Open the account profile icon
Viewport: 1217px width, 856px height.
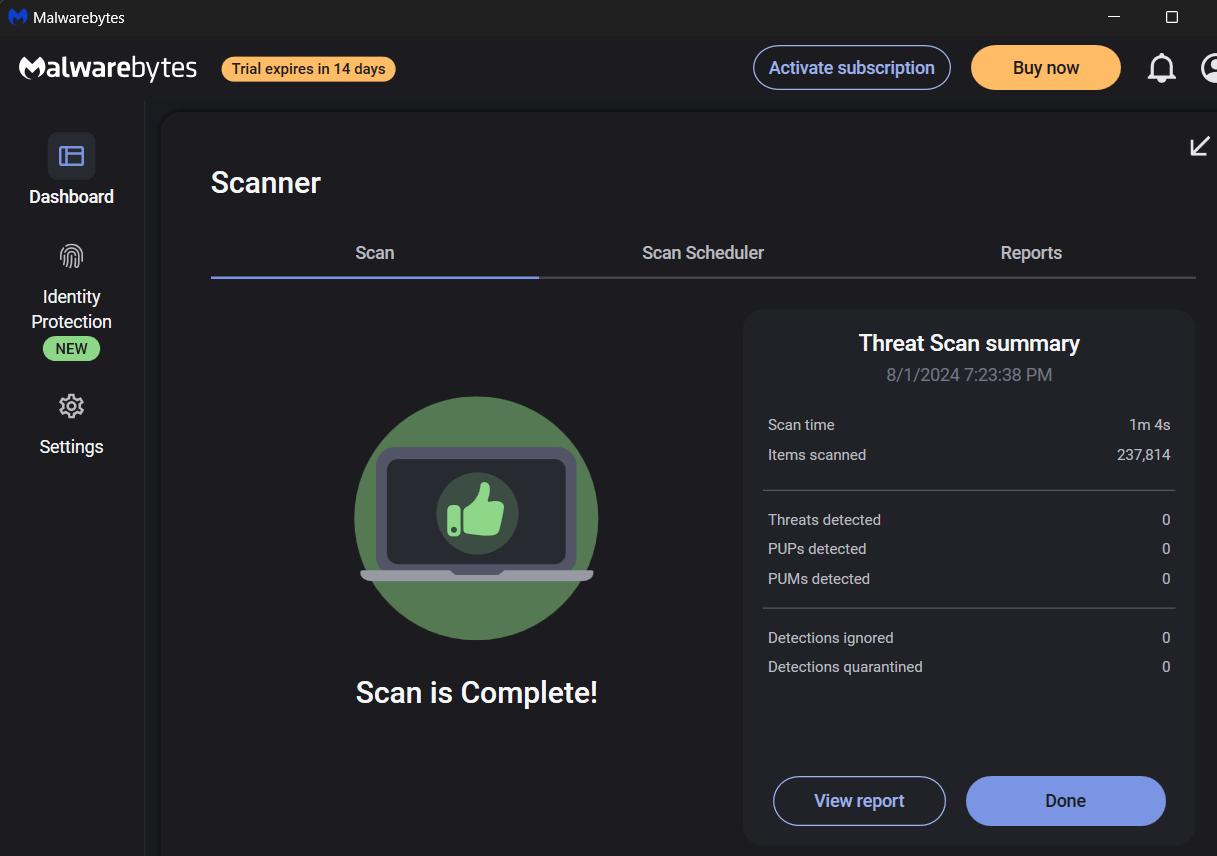[x=1208, y=68]
